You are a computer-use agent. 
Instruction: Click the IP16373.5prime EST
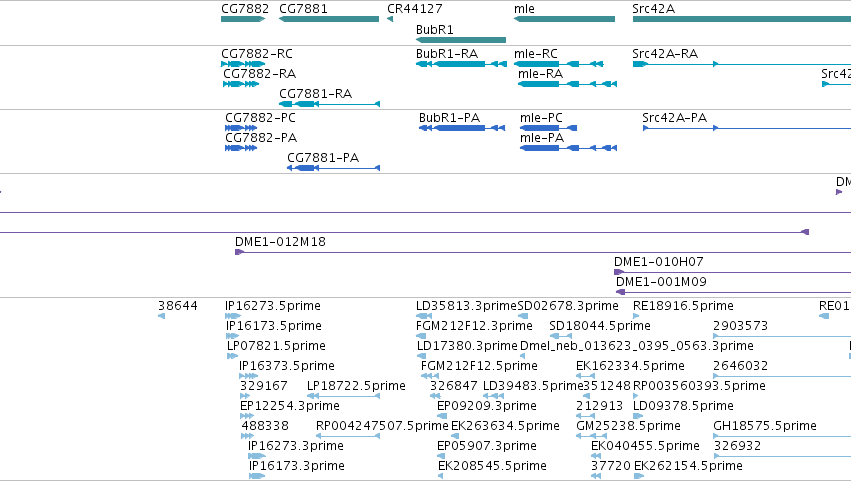pos(249,376)
